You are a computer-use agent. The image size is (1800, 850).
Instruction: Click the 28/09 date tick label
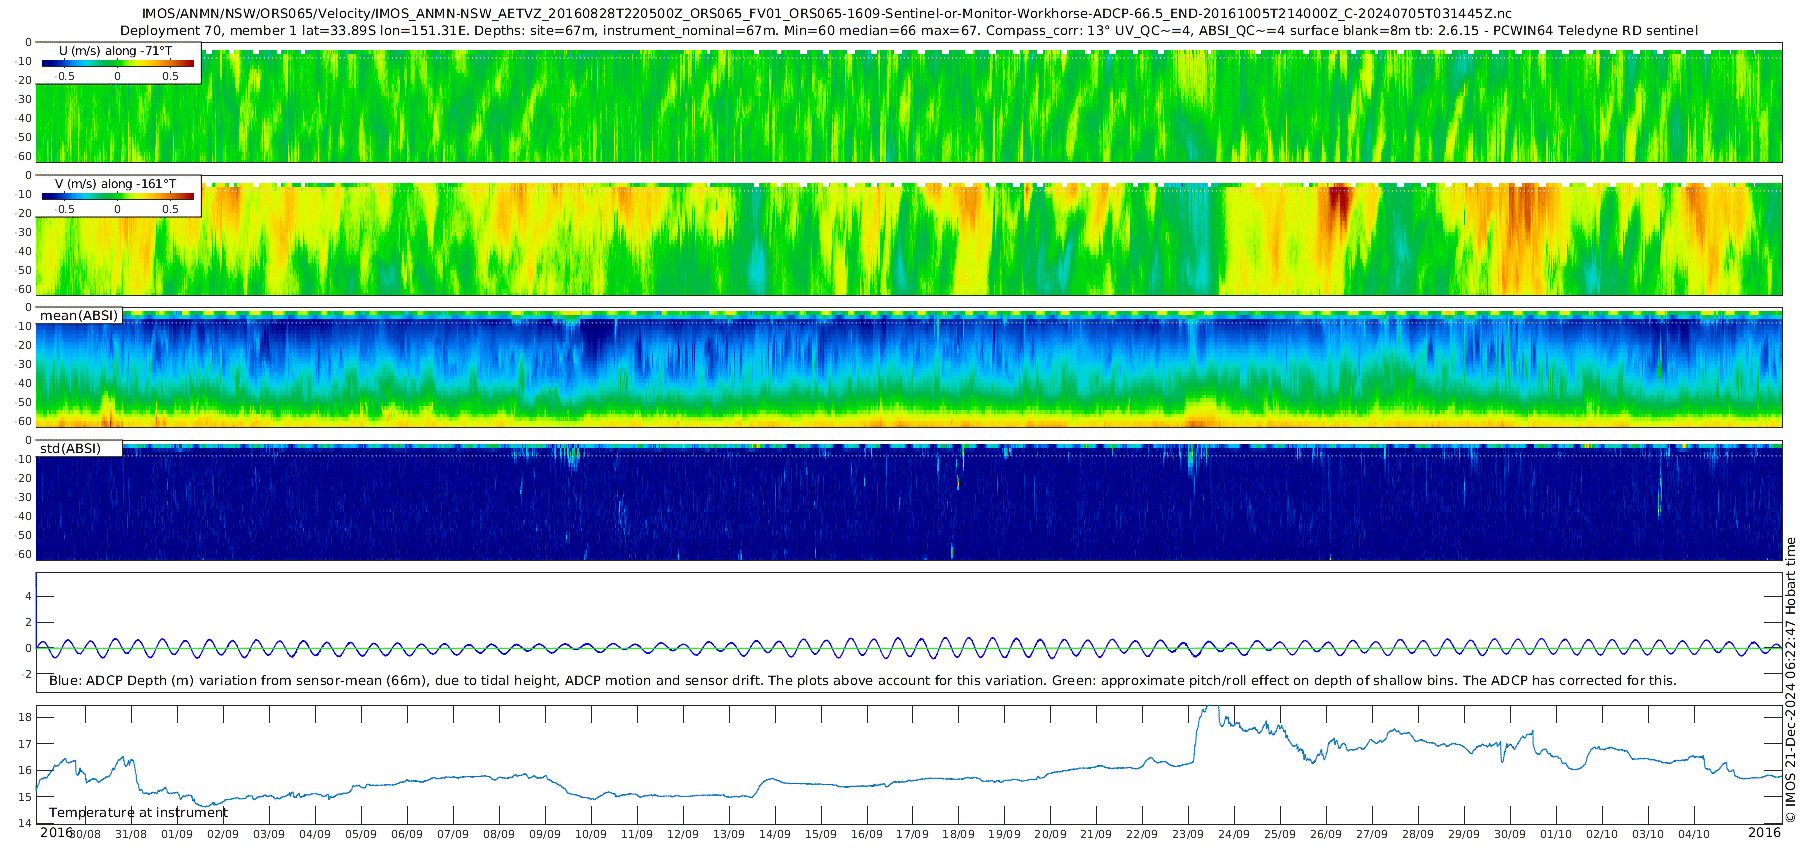tap(1418, 834)
